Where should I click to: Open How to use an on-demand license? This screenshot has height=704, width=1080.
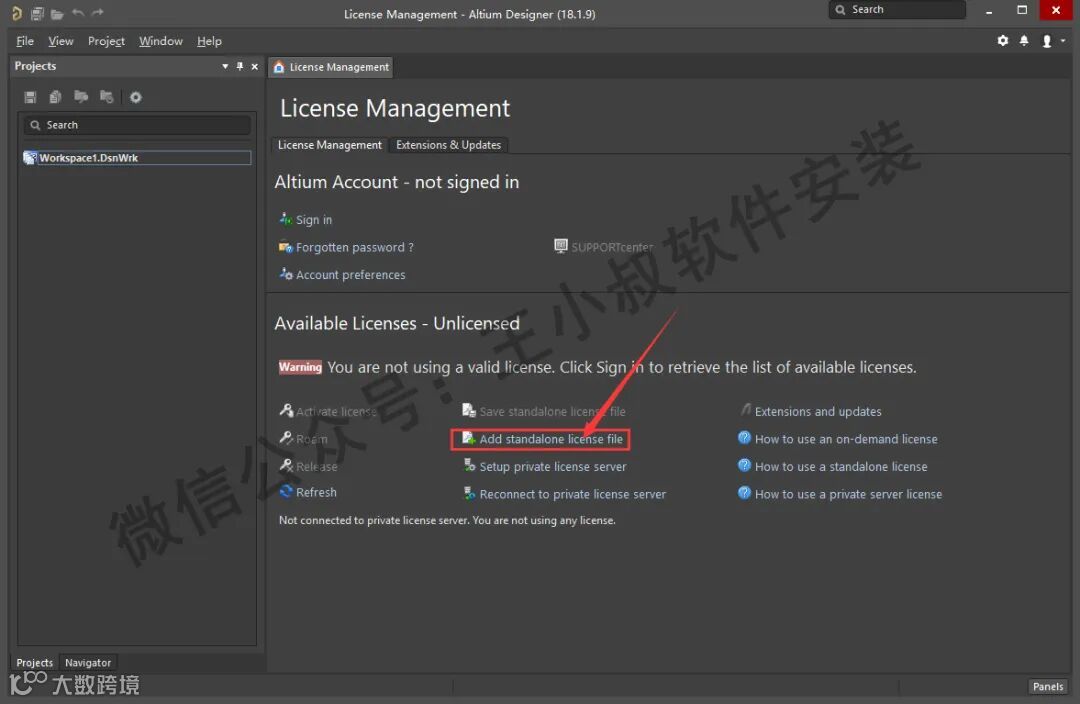coord(846,439)
